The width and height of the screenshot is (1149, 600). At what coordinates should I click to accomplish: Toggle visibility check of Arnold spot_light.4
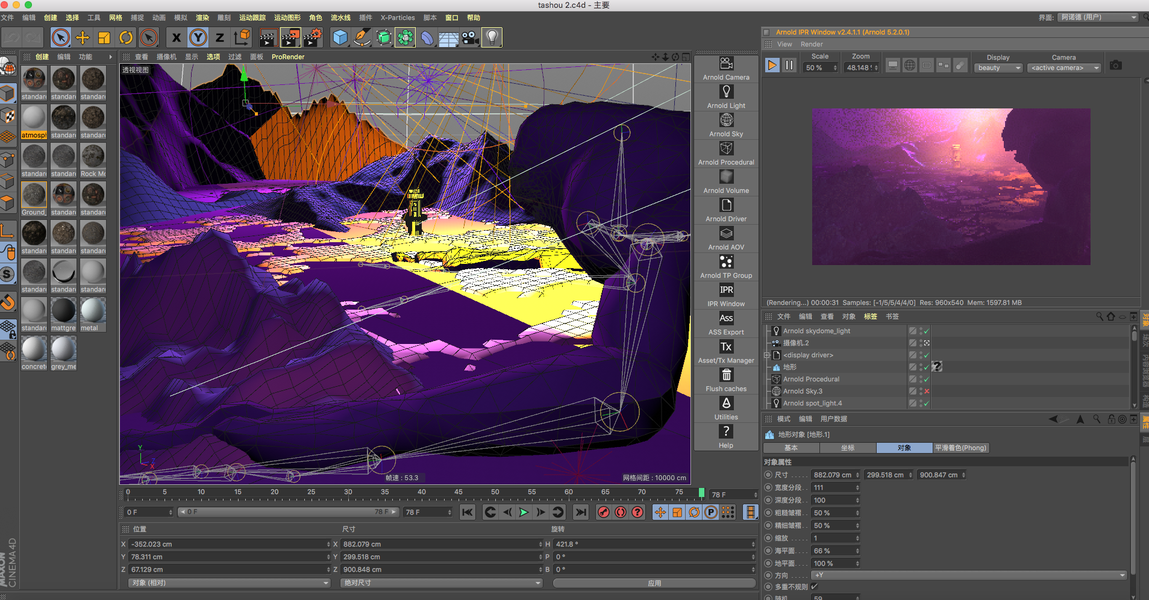click(926, 404)
